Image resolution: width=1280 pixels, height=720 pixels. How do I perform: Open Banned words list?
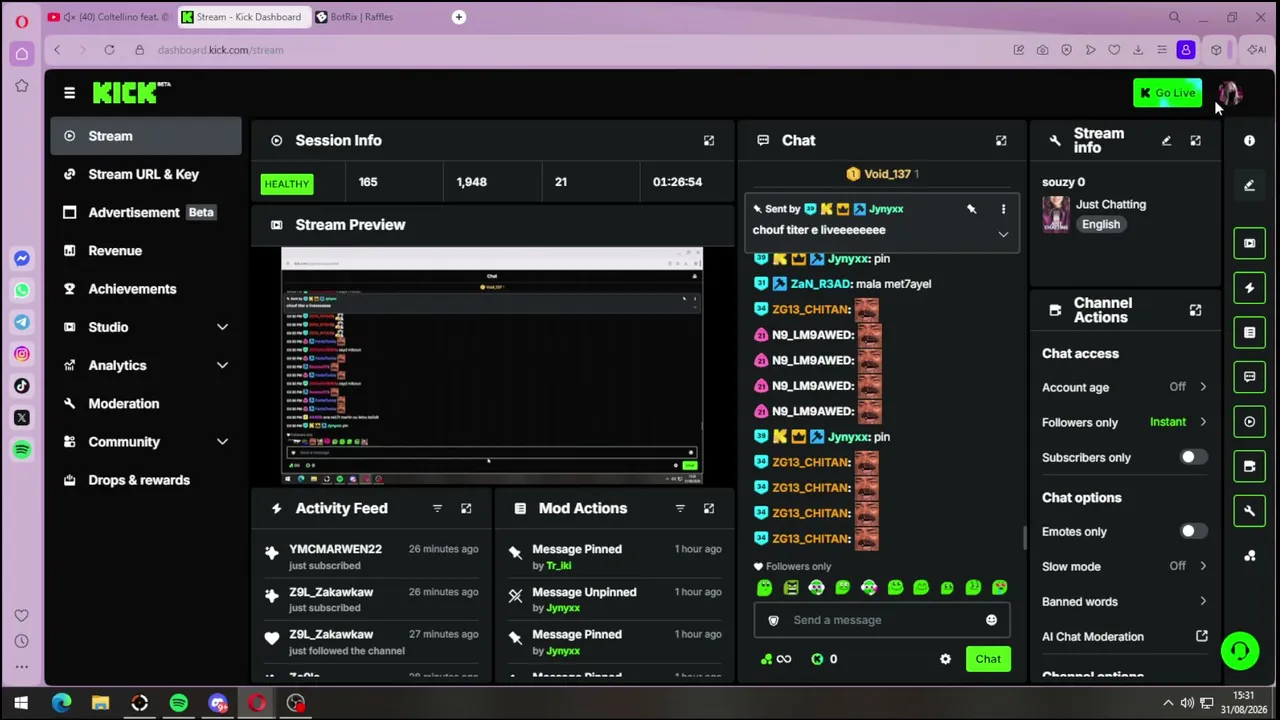click(1125, 601)
